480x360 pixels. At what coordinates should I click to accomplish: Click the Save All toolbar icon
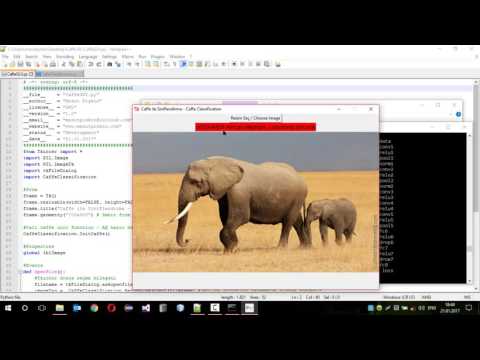[x=29, y=64]
